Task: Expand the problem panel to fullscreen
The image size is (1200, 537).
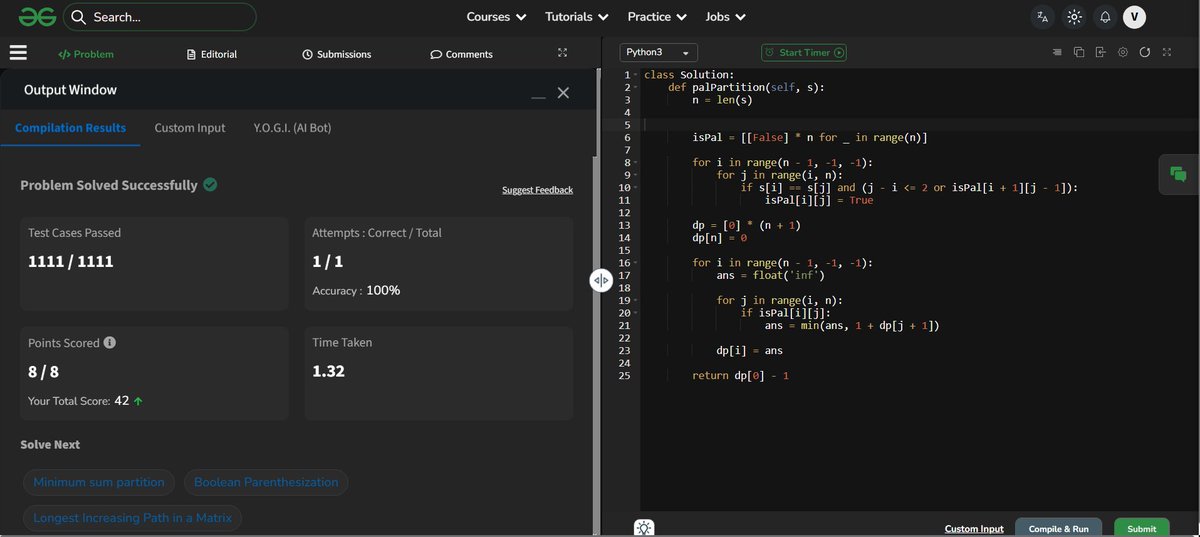Action: pos(562,53)
